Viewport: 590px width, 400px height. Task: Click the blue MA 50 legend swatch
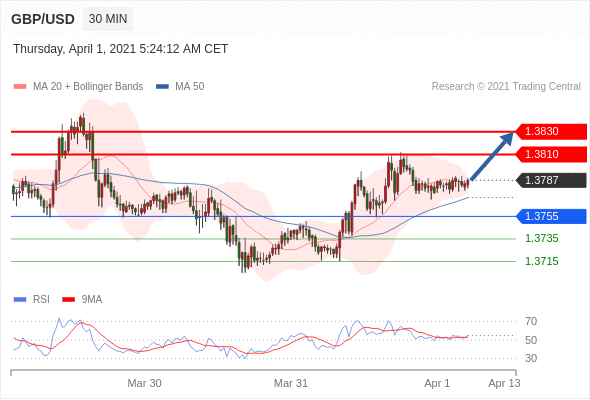[162, 87]
